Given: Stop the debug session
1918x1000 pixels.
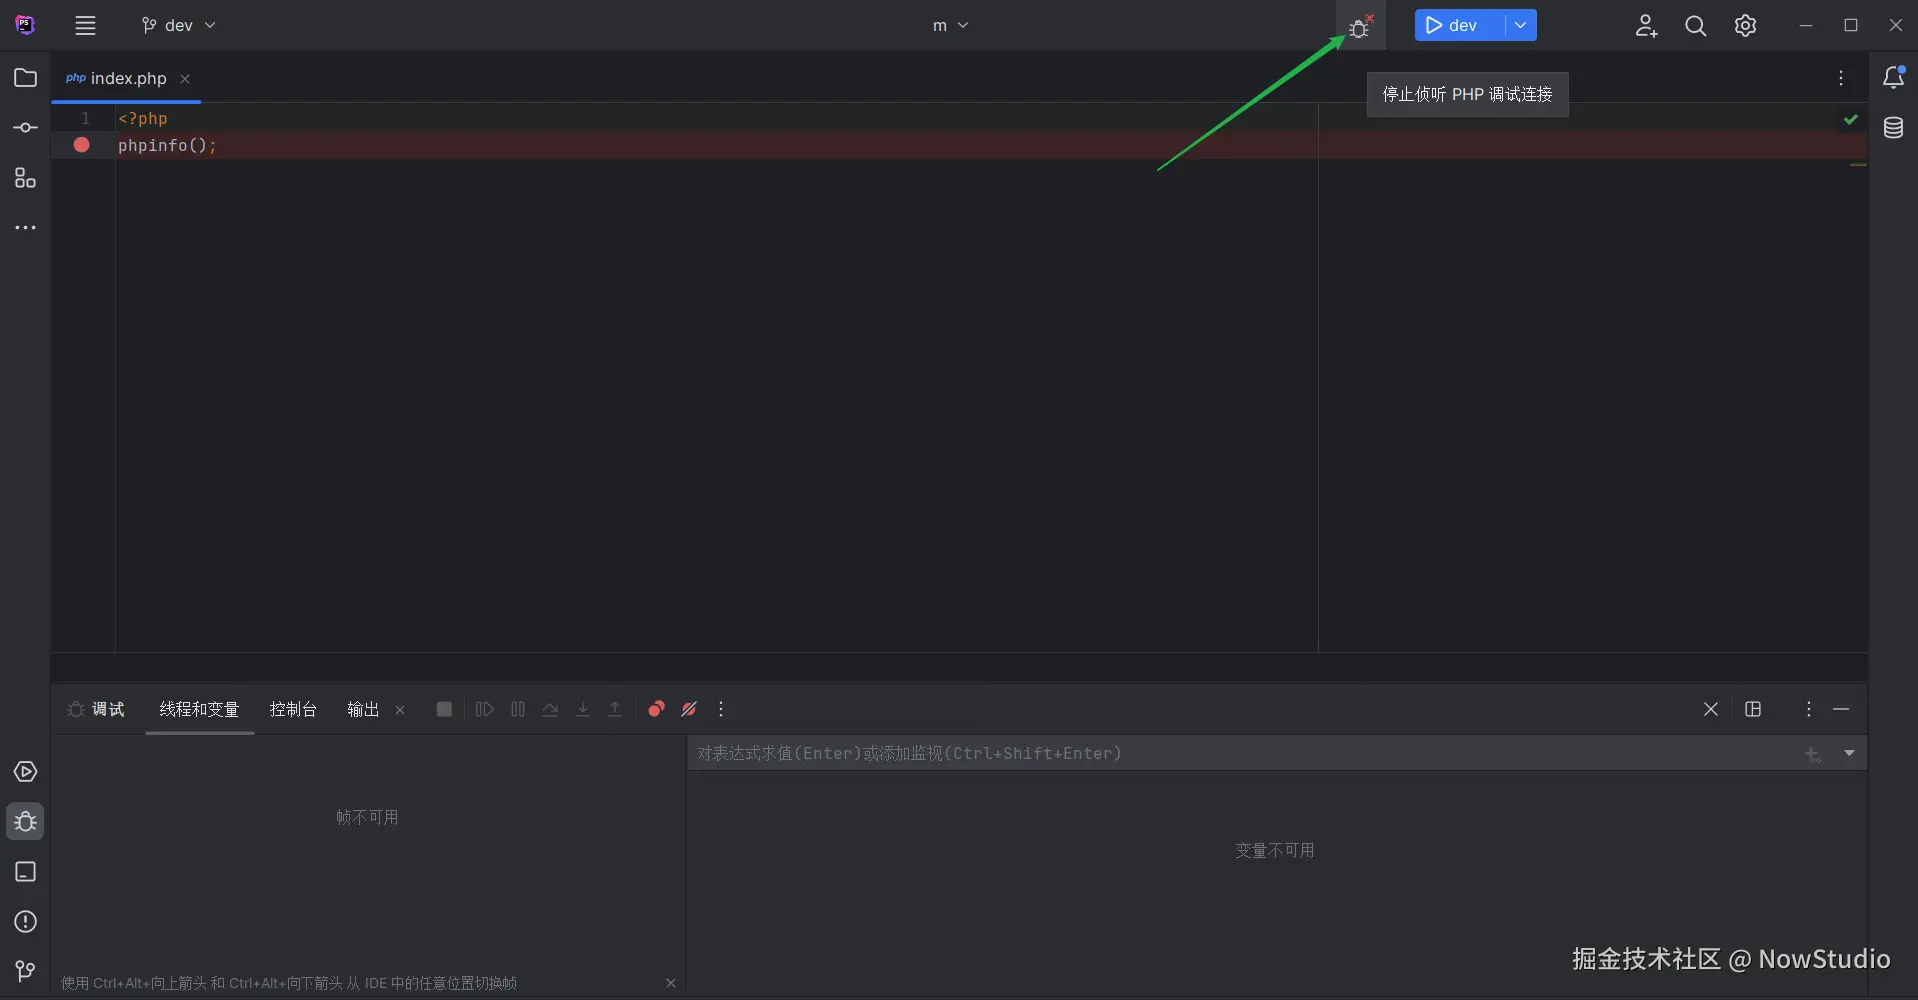Looking at the screenshot, I should [x=444, y=709].
